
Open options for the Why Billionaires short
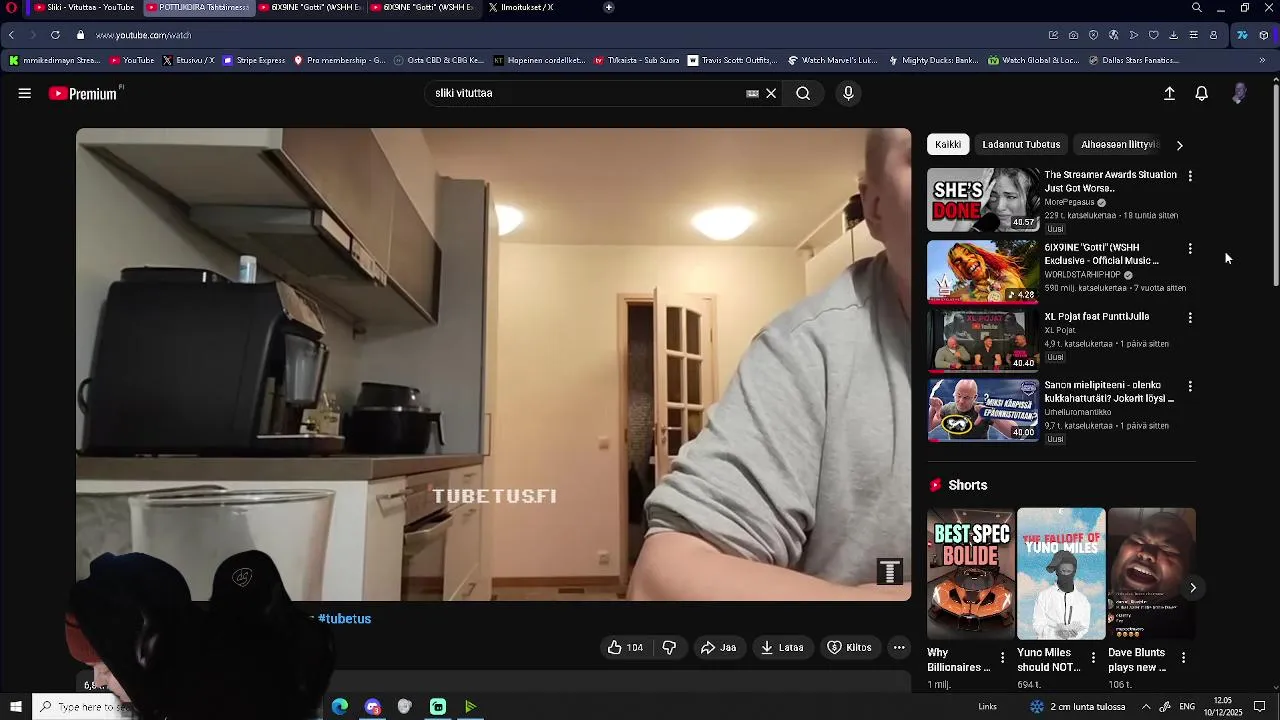click(1003, 658)
